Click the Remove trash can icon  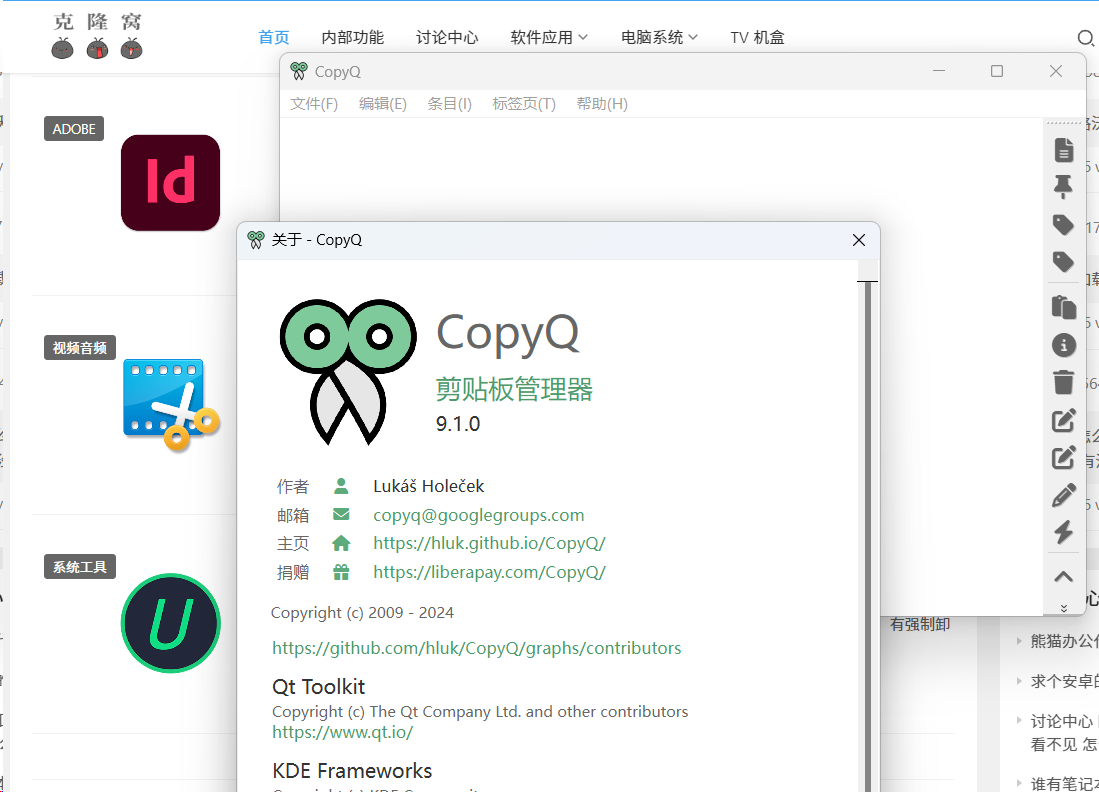point(1063,383)
